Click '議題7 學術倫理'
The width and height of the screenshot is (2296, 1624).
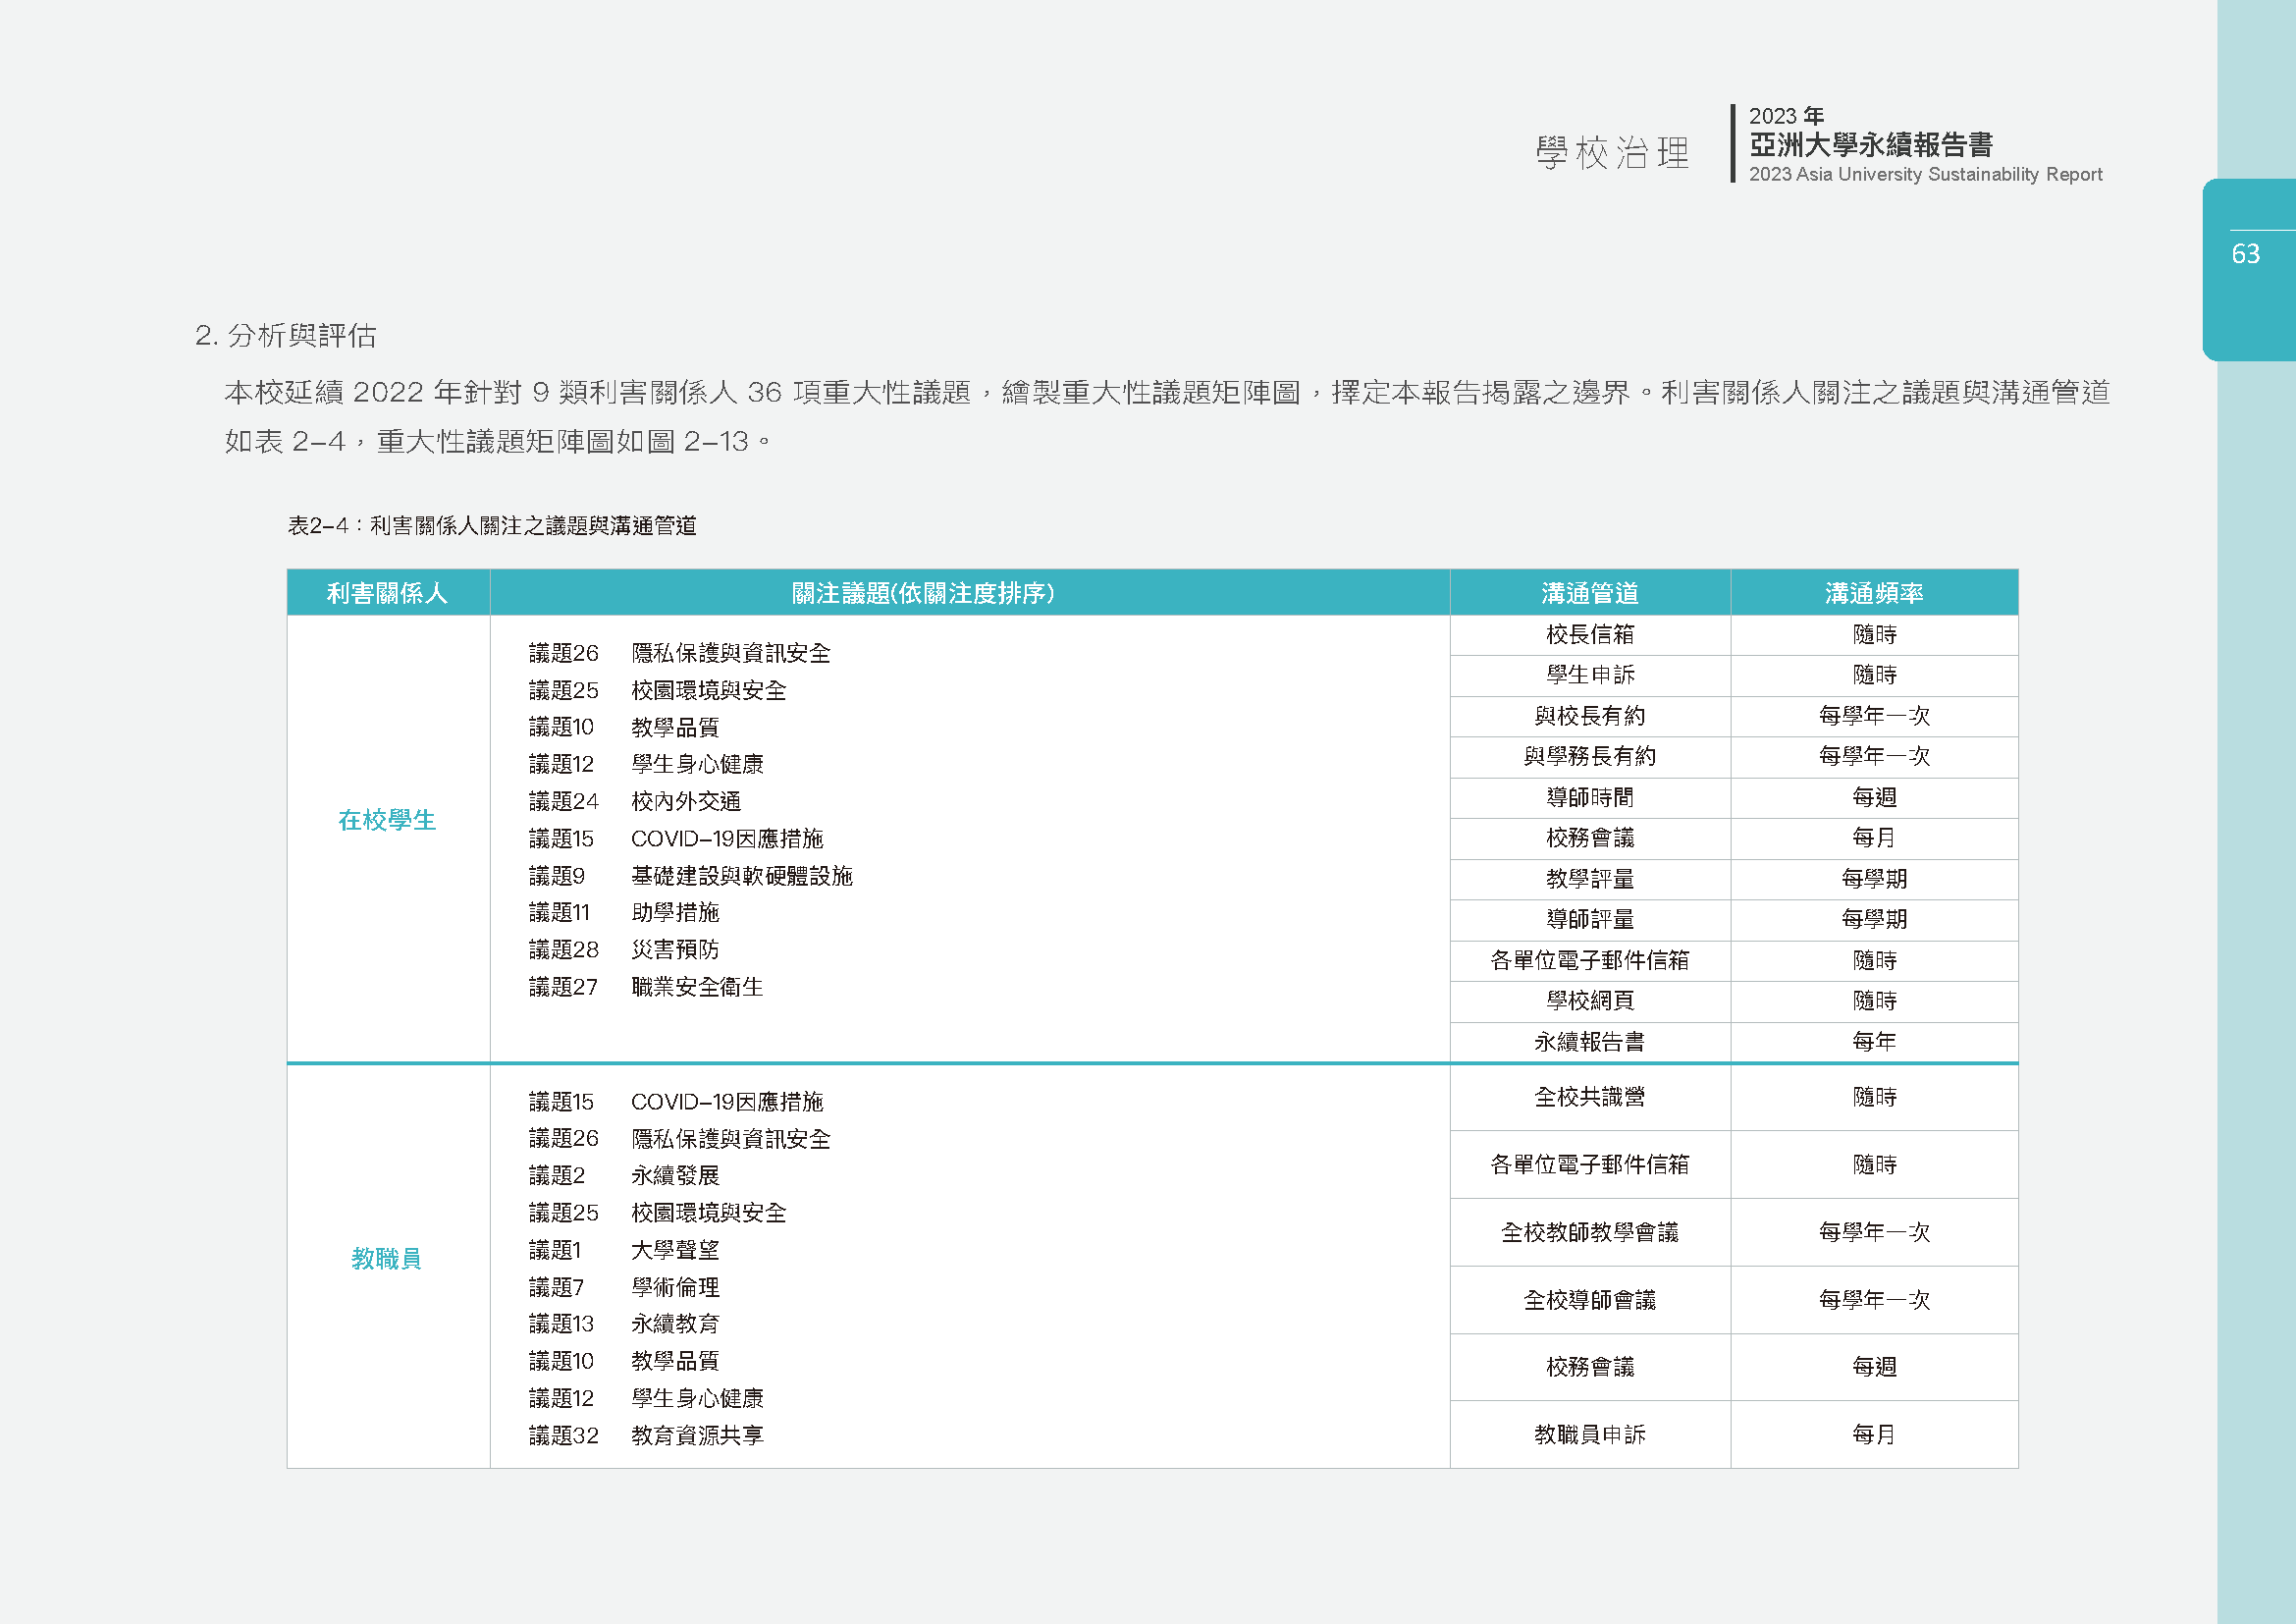[624, 1287]
